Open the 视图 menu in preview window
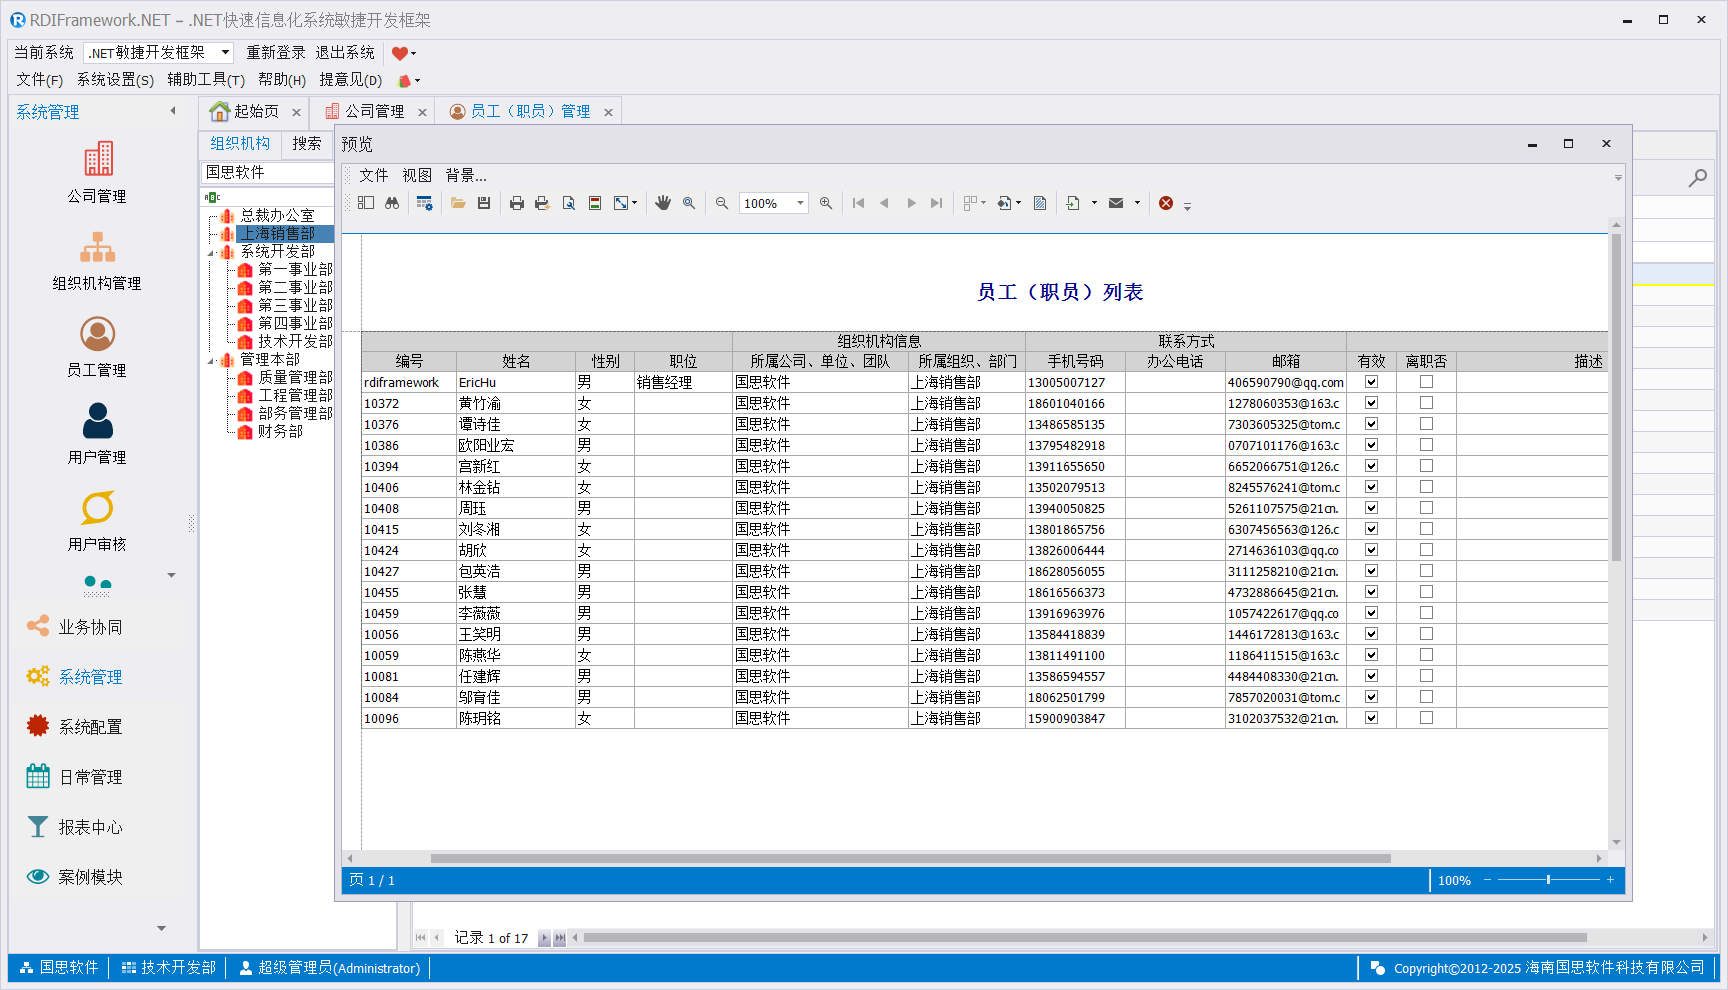 click(417, 175)
